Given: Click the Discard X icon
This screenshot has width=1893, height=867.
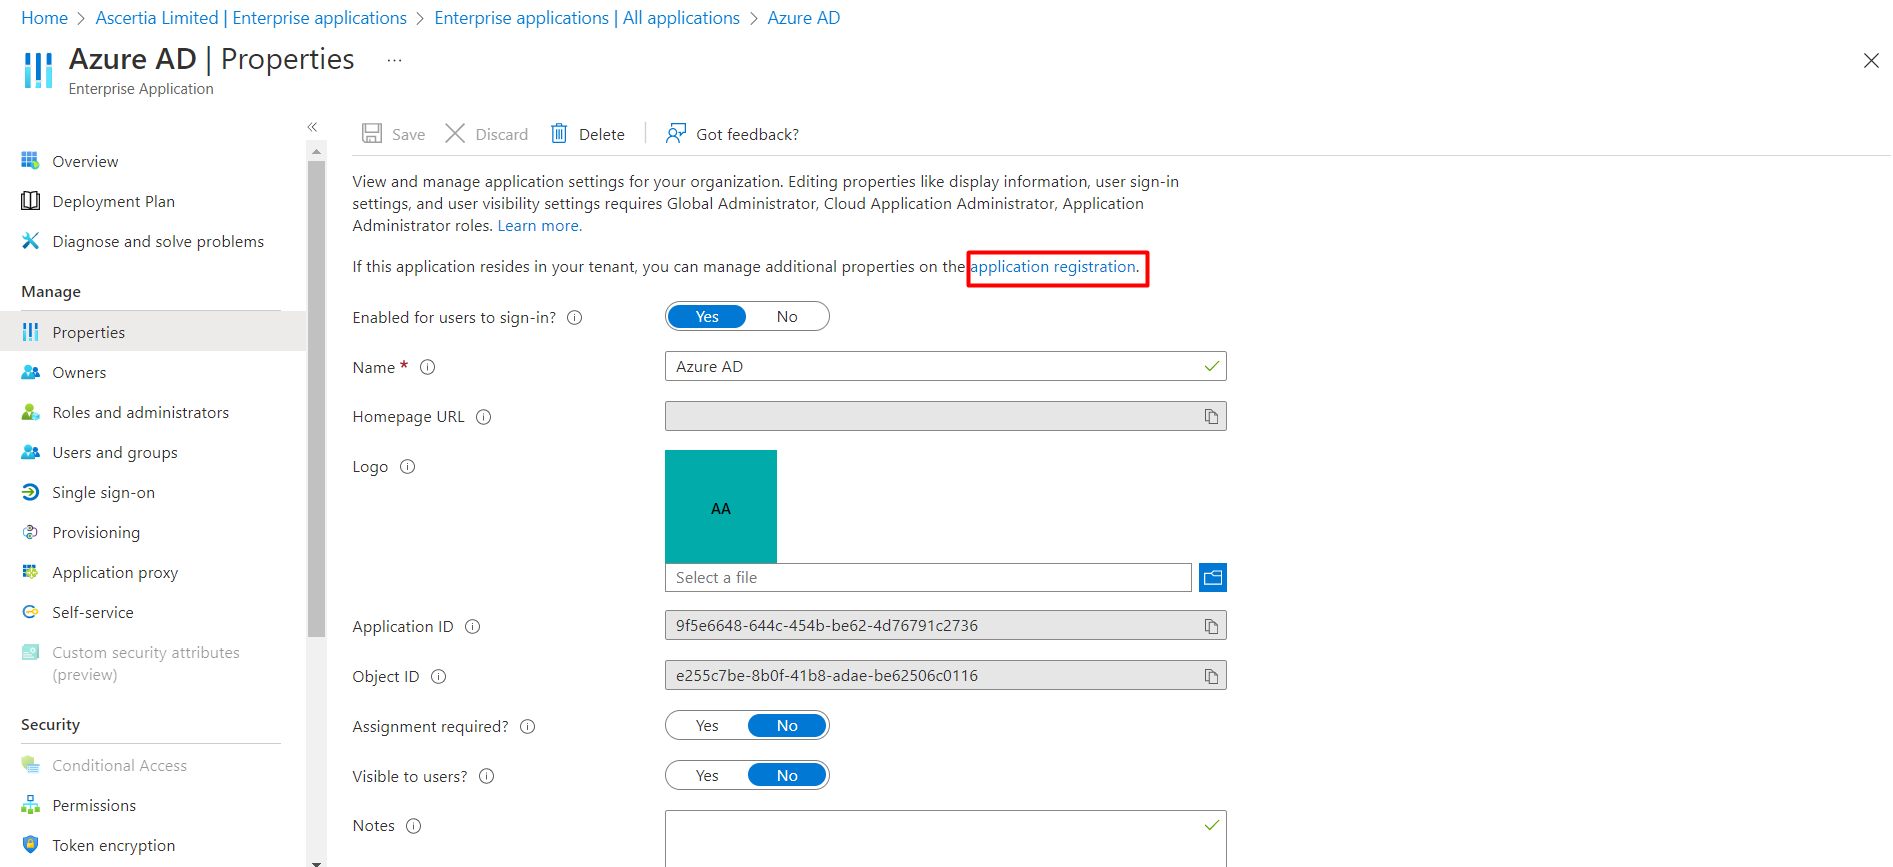Looking at the screenshot, I should (455, 133).
